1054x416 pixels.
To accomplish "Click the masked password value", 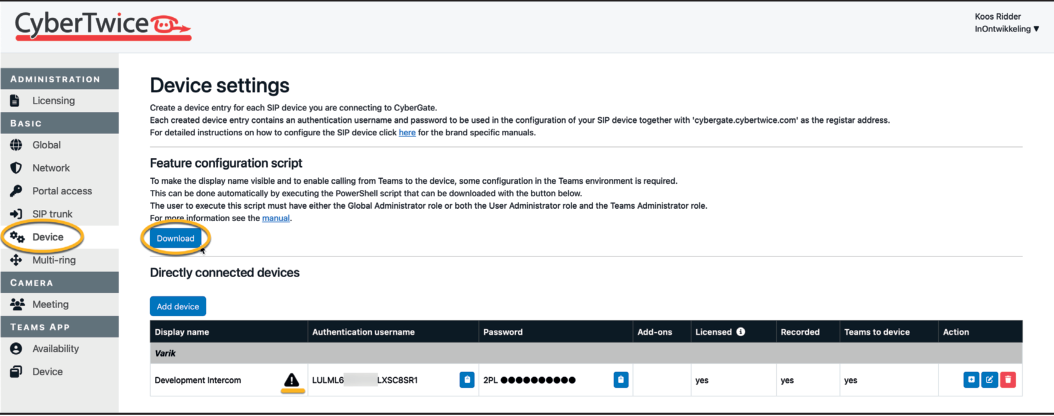I will coord(530,380).
